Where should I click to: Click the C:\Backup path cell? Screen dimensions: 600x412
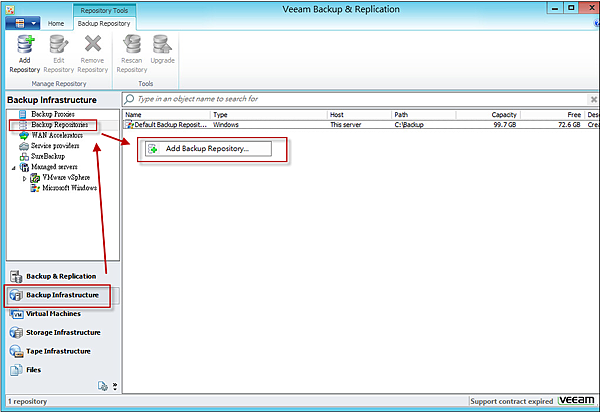coord(409,125)
